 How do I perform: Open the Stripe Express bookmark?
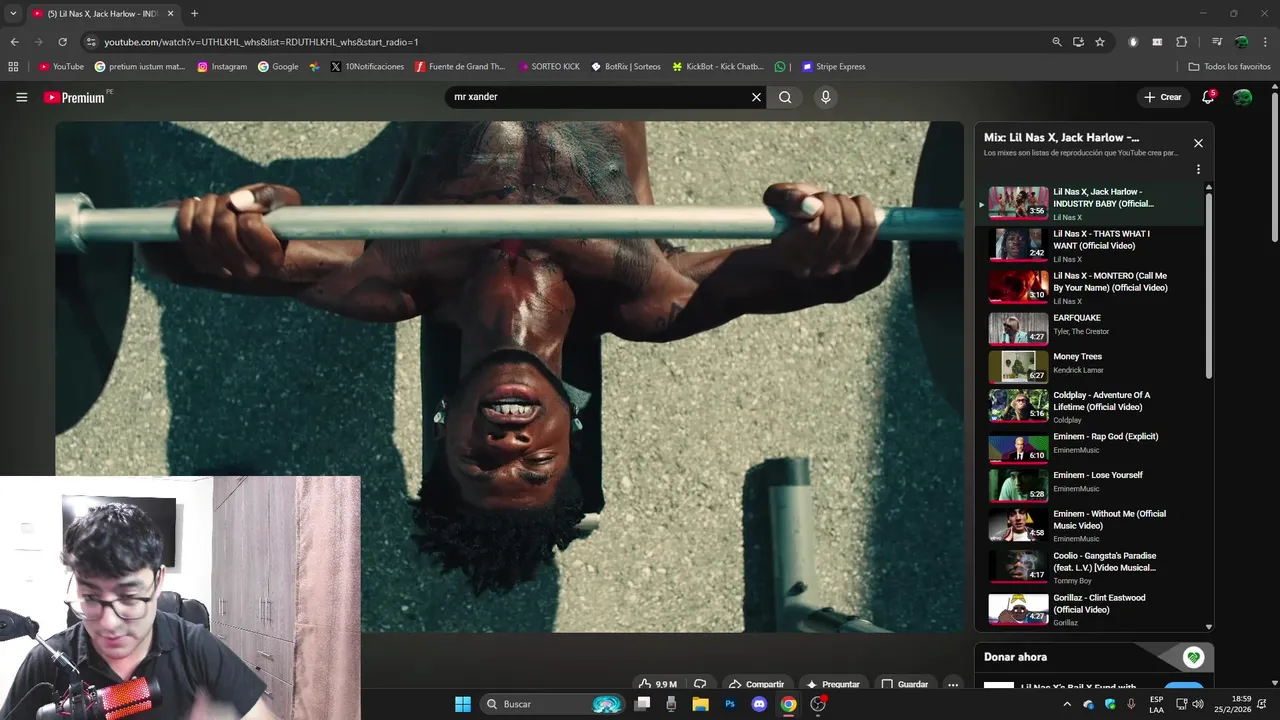(x=833, y=67)
